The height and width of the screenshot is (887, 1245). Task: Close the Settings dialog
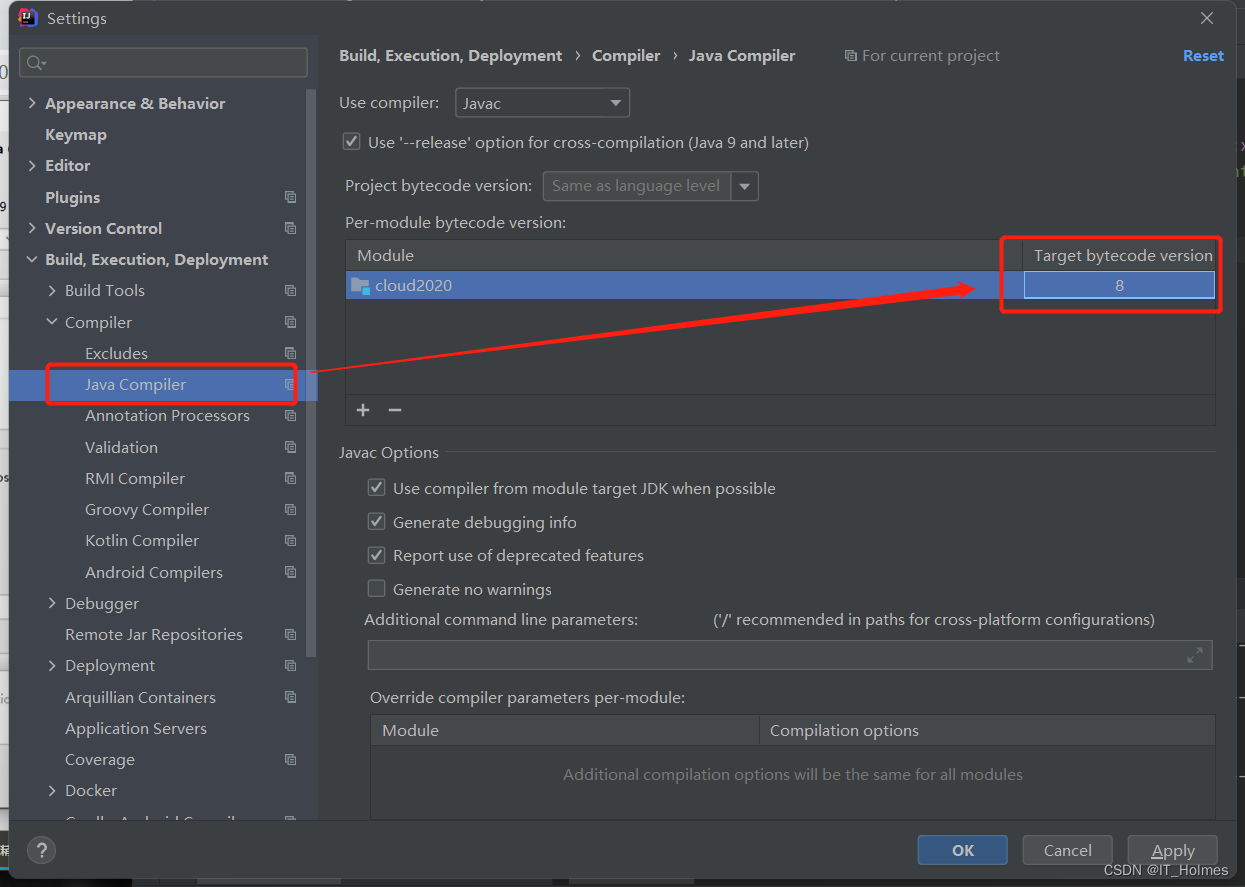(x=1207, y=18)
